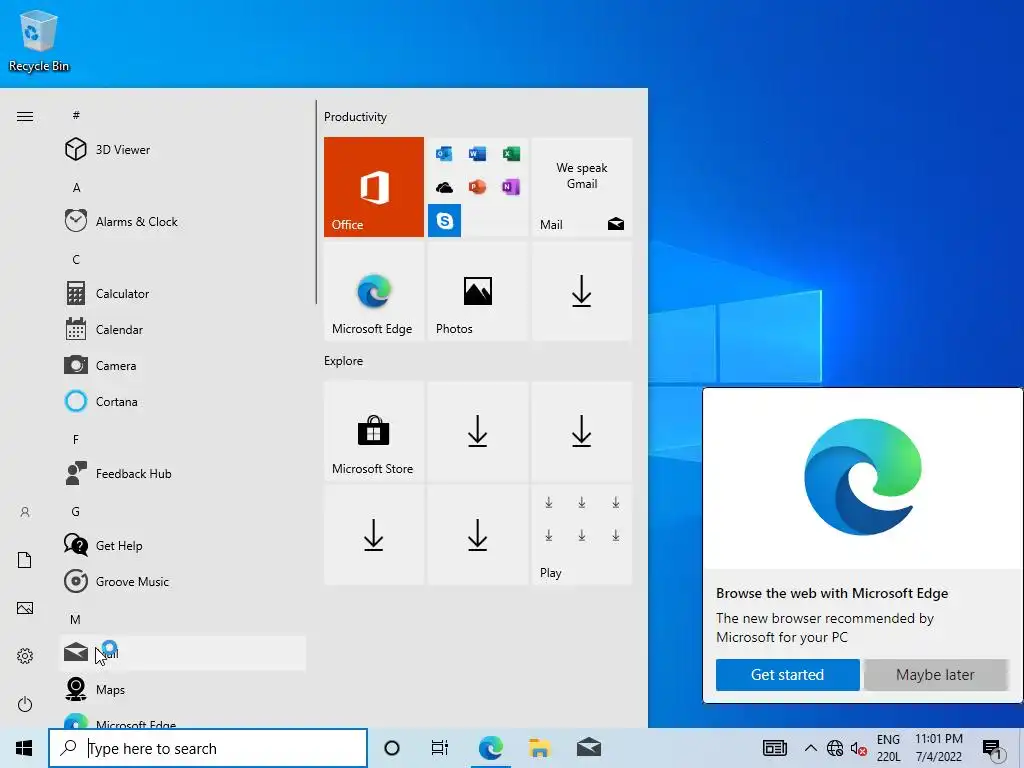The width and height of the screenshot is (1024, 768).
Task: Open Mail entry in the app list
Action: [182, 653]
